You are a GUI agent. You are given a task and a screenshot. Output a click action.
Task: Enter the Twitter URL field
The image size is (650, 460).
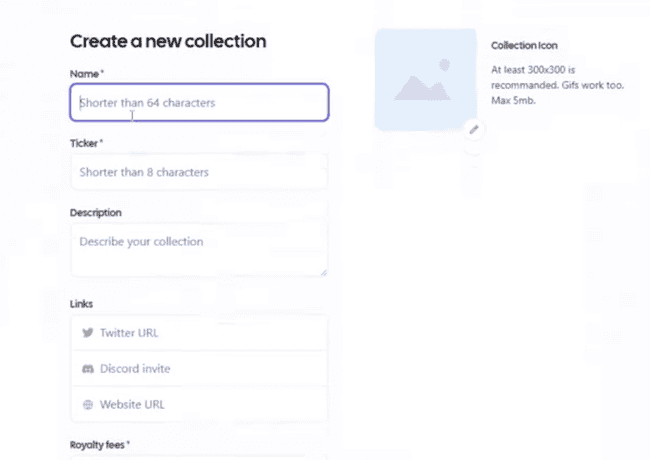point(210,333)
